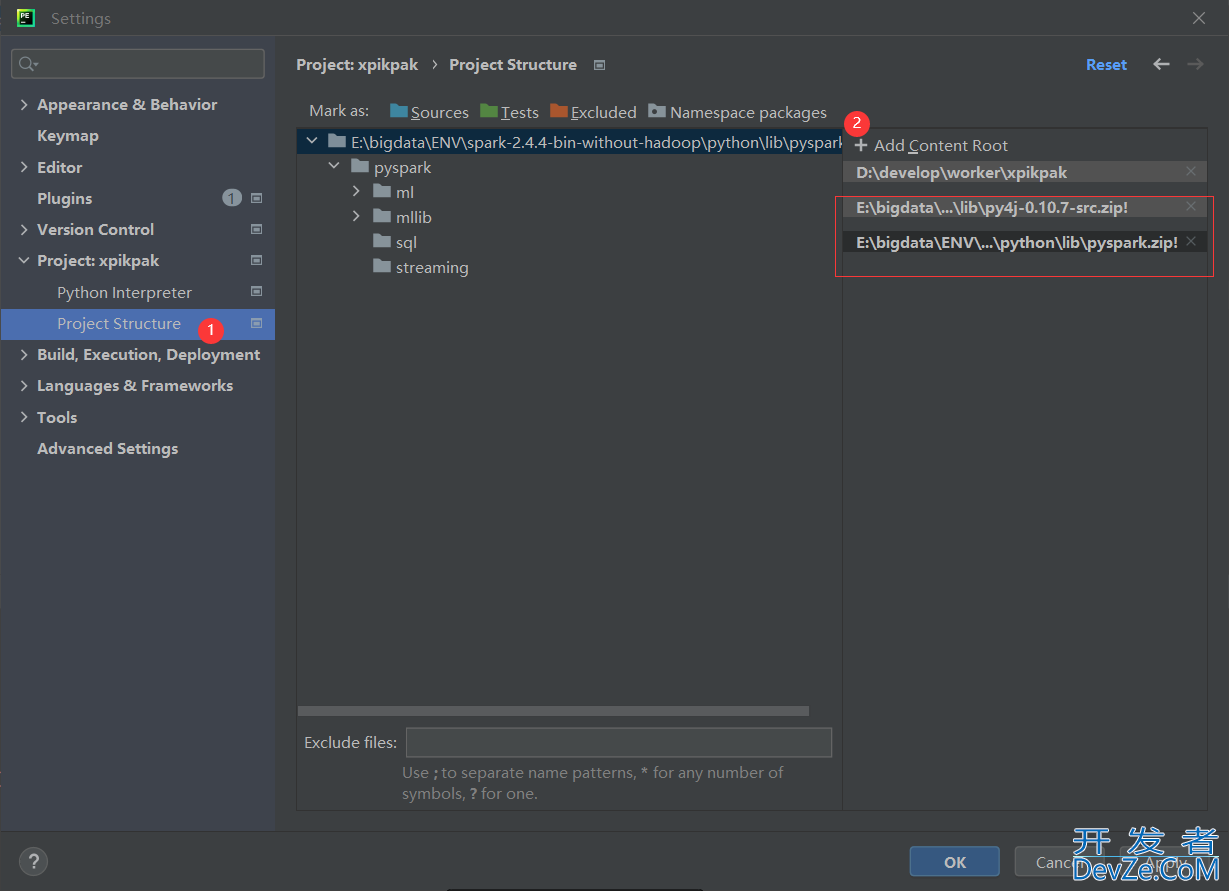
Task: Select the sql folder row
Action: point(569,241)
